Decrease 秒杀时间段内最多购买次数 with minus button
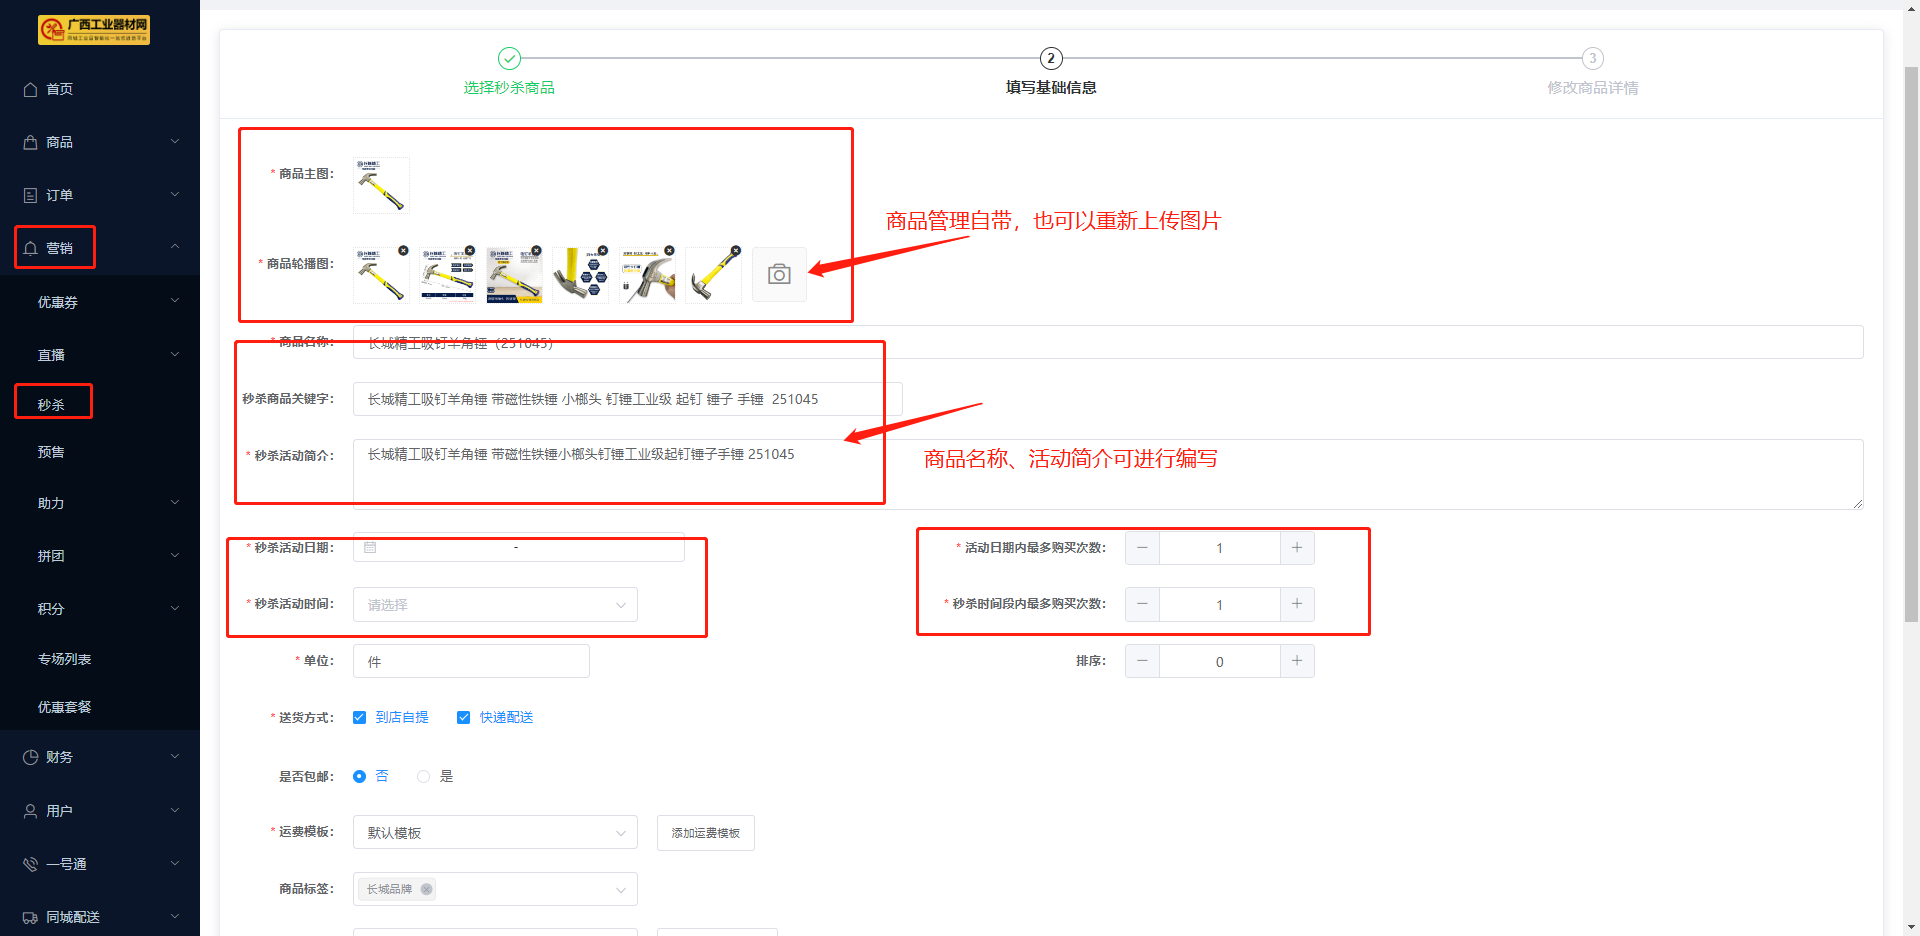 tap(1142, 605)
